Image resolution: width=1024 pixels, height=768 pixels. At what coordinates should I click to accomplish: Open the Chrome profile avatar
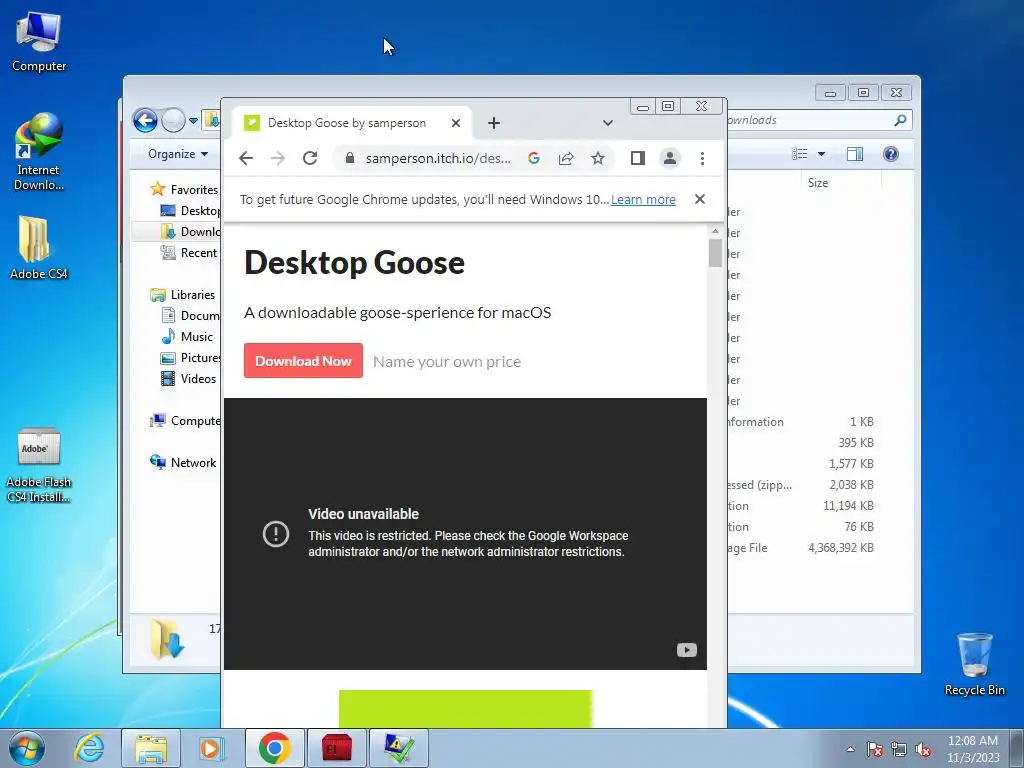click(669, 158)
